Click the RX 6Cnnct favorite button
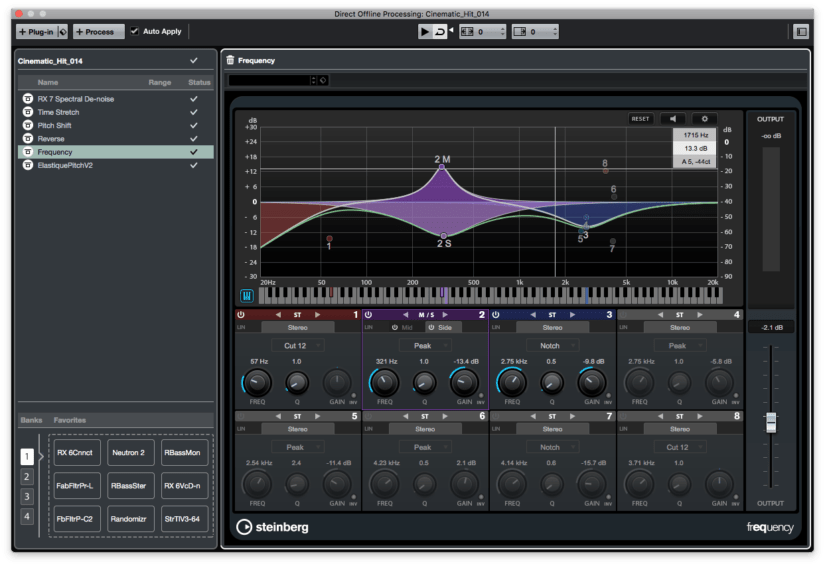 coord(77,452)
